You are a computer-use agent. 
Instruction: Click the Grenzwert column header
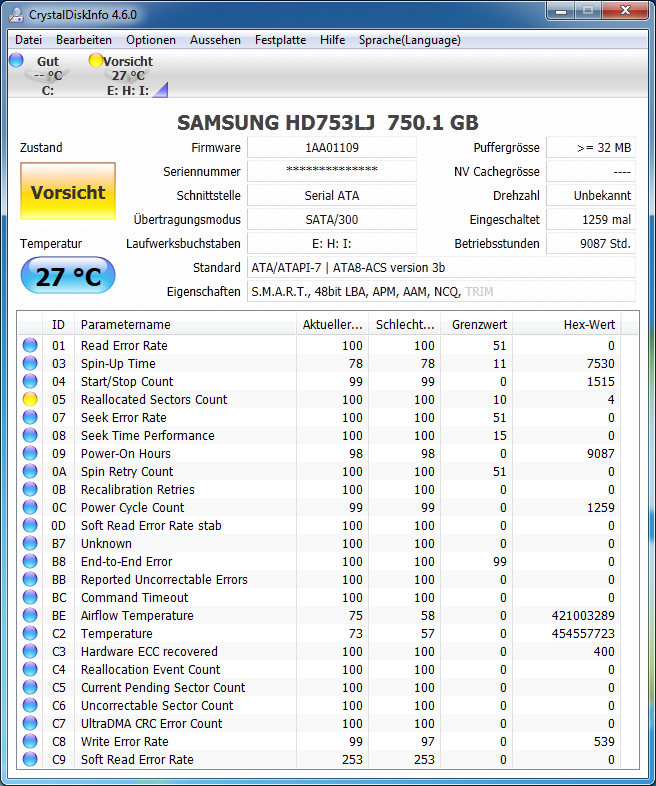pos(477,324)
